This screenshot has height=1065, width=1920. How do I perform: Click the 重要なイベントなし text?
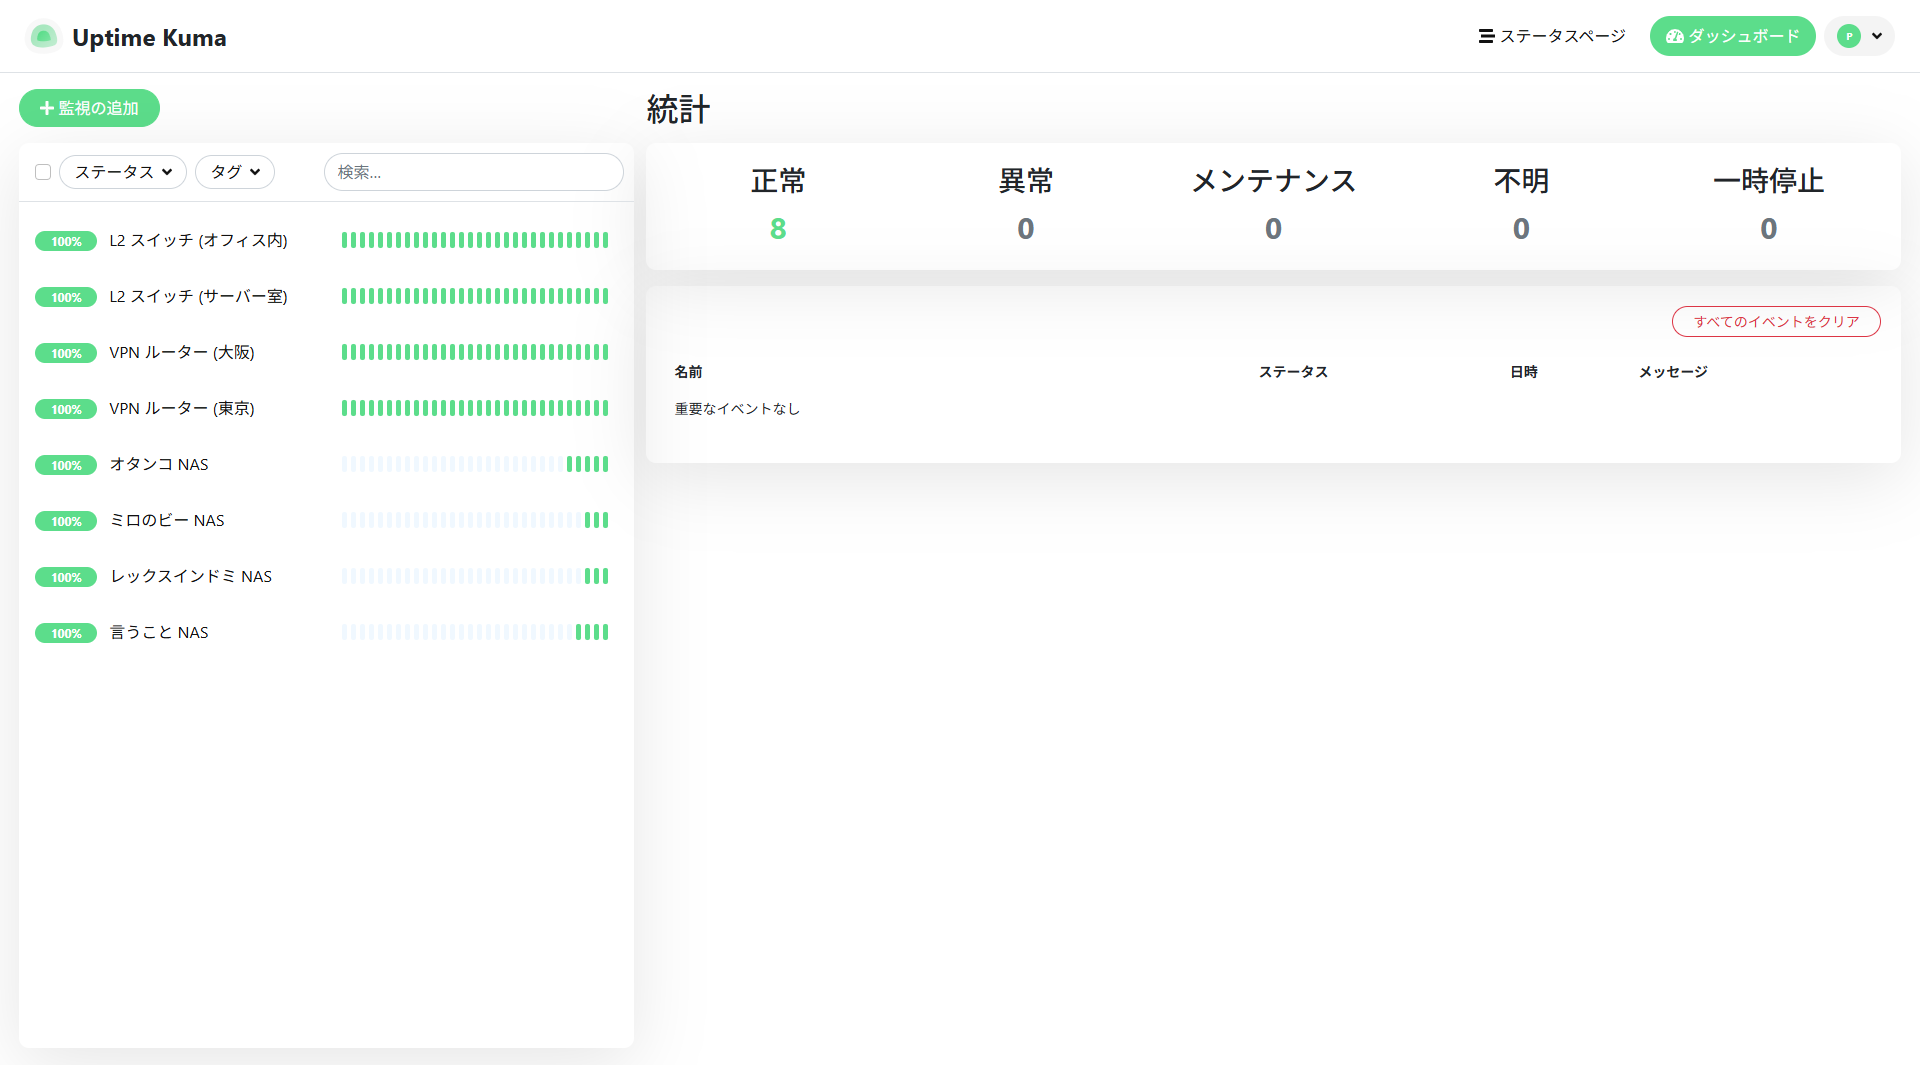click(x=737, y=409)
